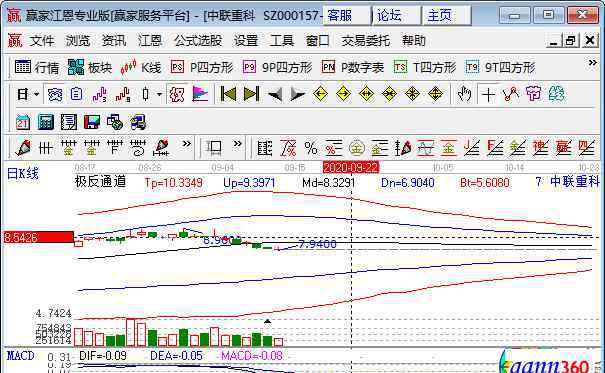Expand the chevron after rectangle tool

pos(238,144)
